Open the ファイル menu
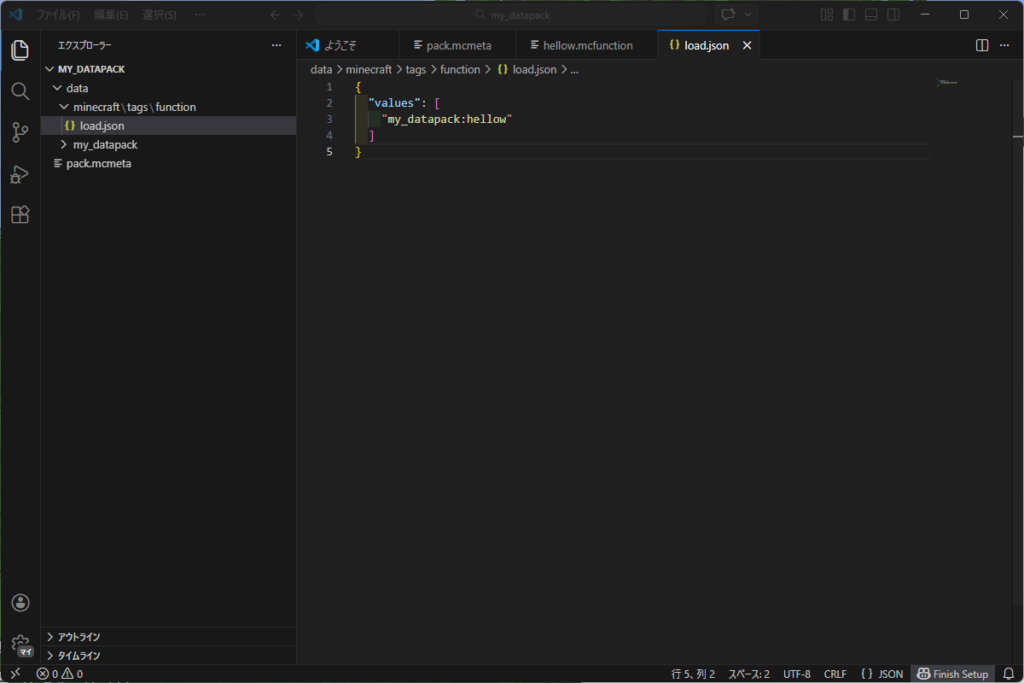Viewport: 1024px width, 683px height. pyautogui.click(x=58, y=15)
